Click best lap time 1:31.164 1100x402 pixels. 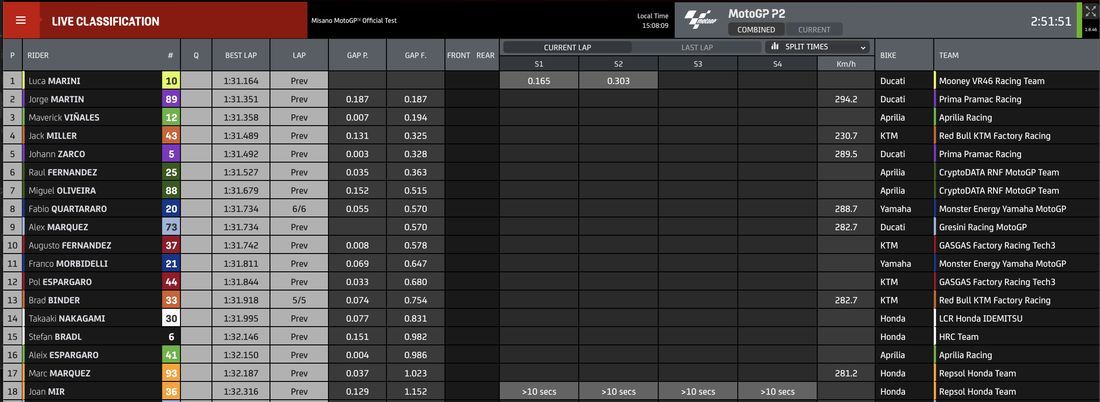click(x=241, y=81)
